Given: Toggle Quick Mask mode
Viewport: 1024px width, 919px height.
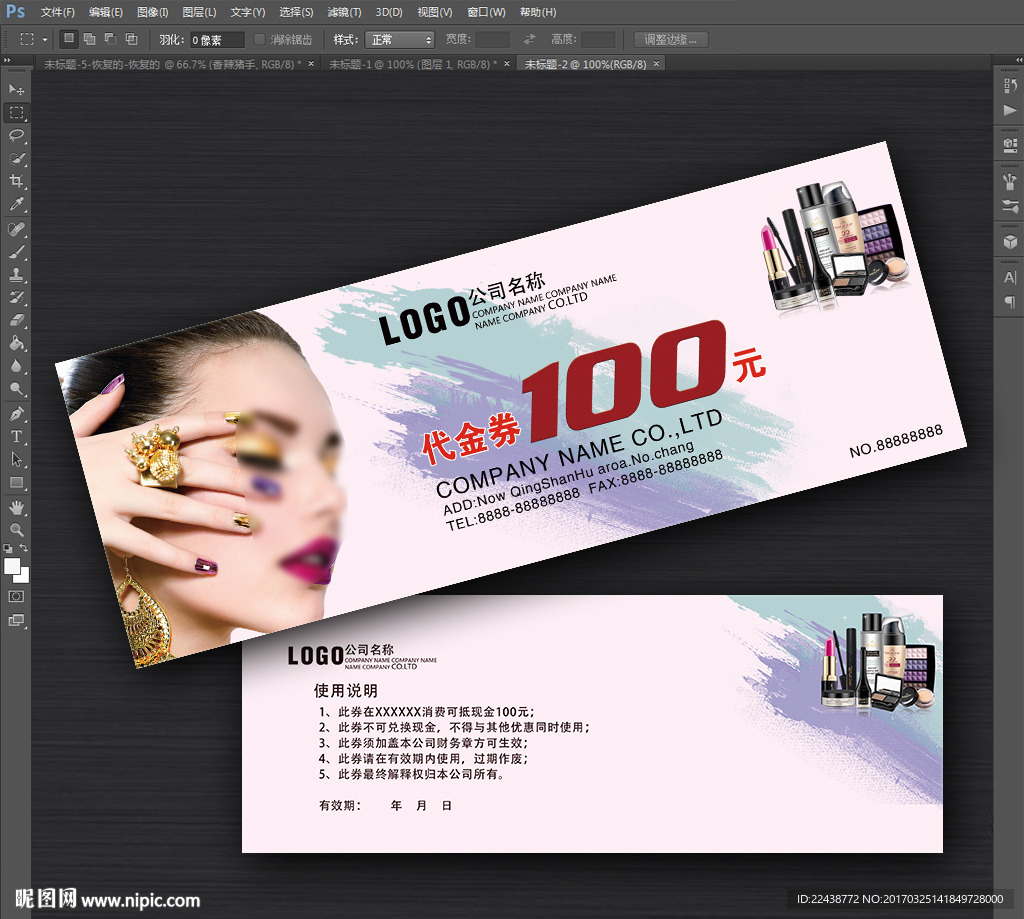Looking at the screenshot, I should (16, 596).
